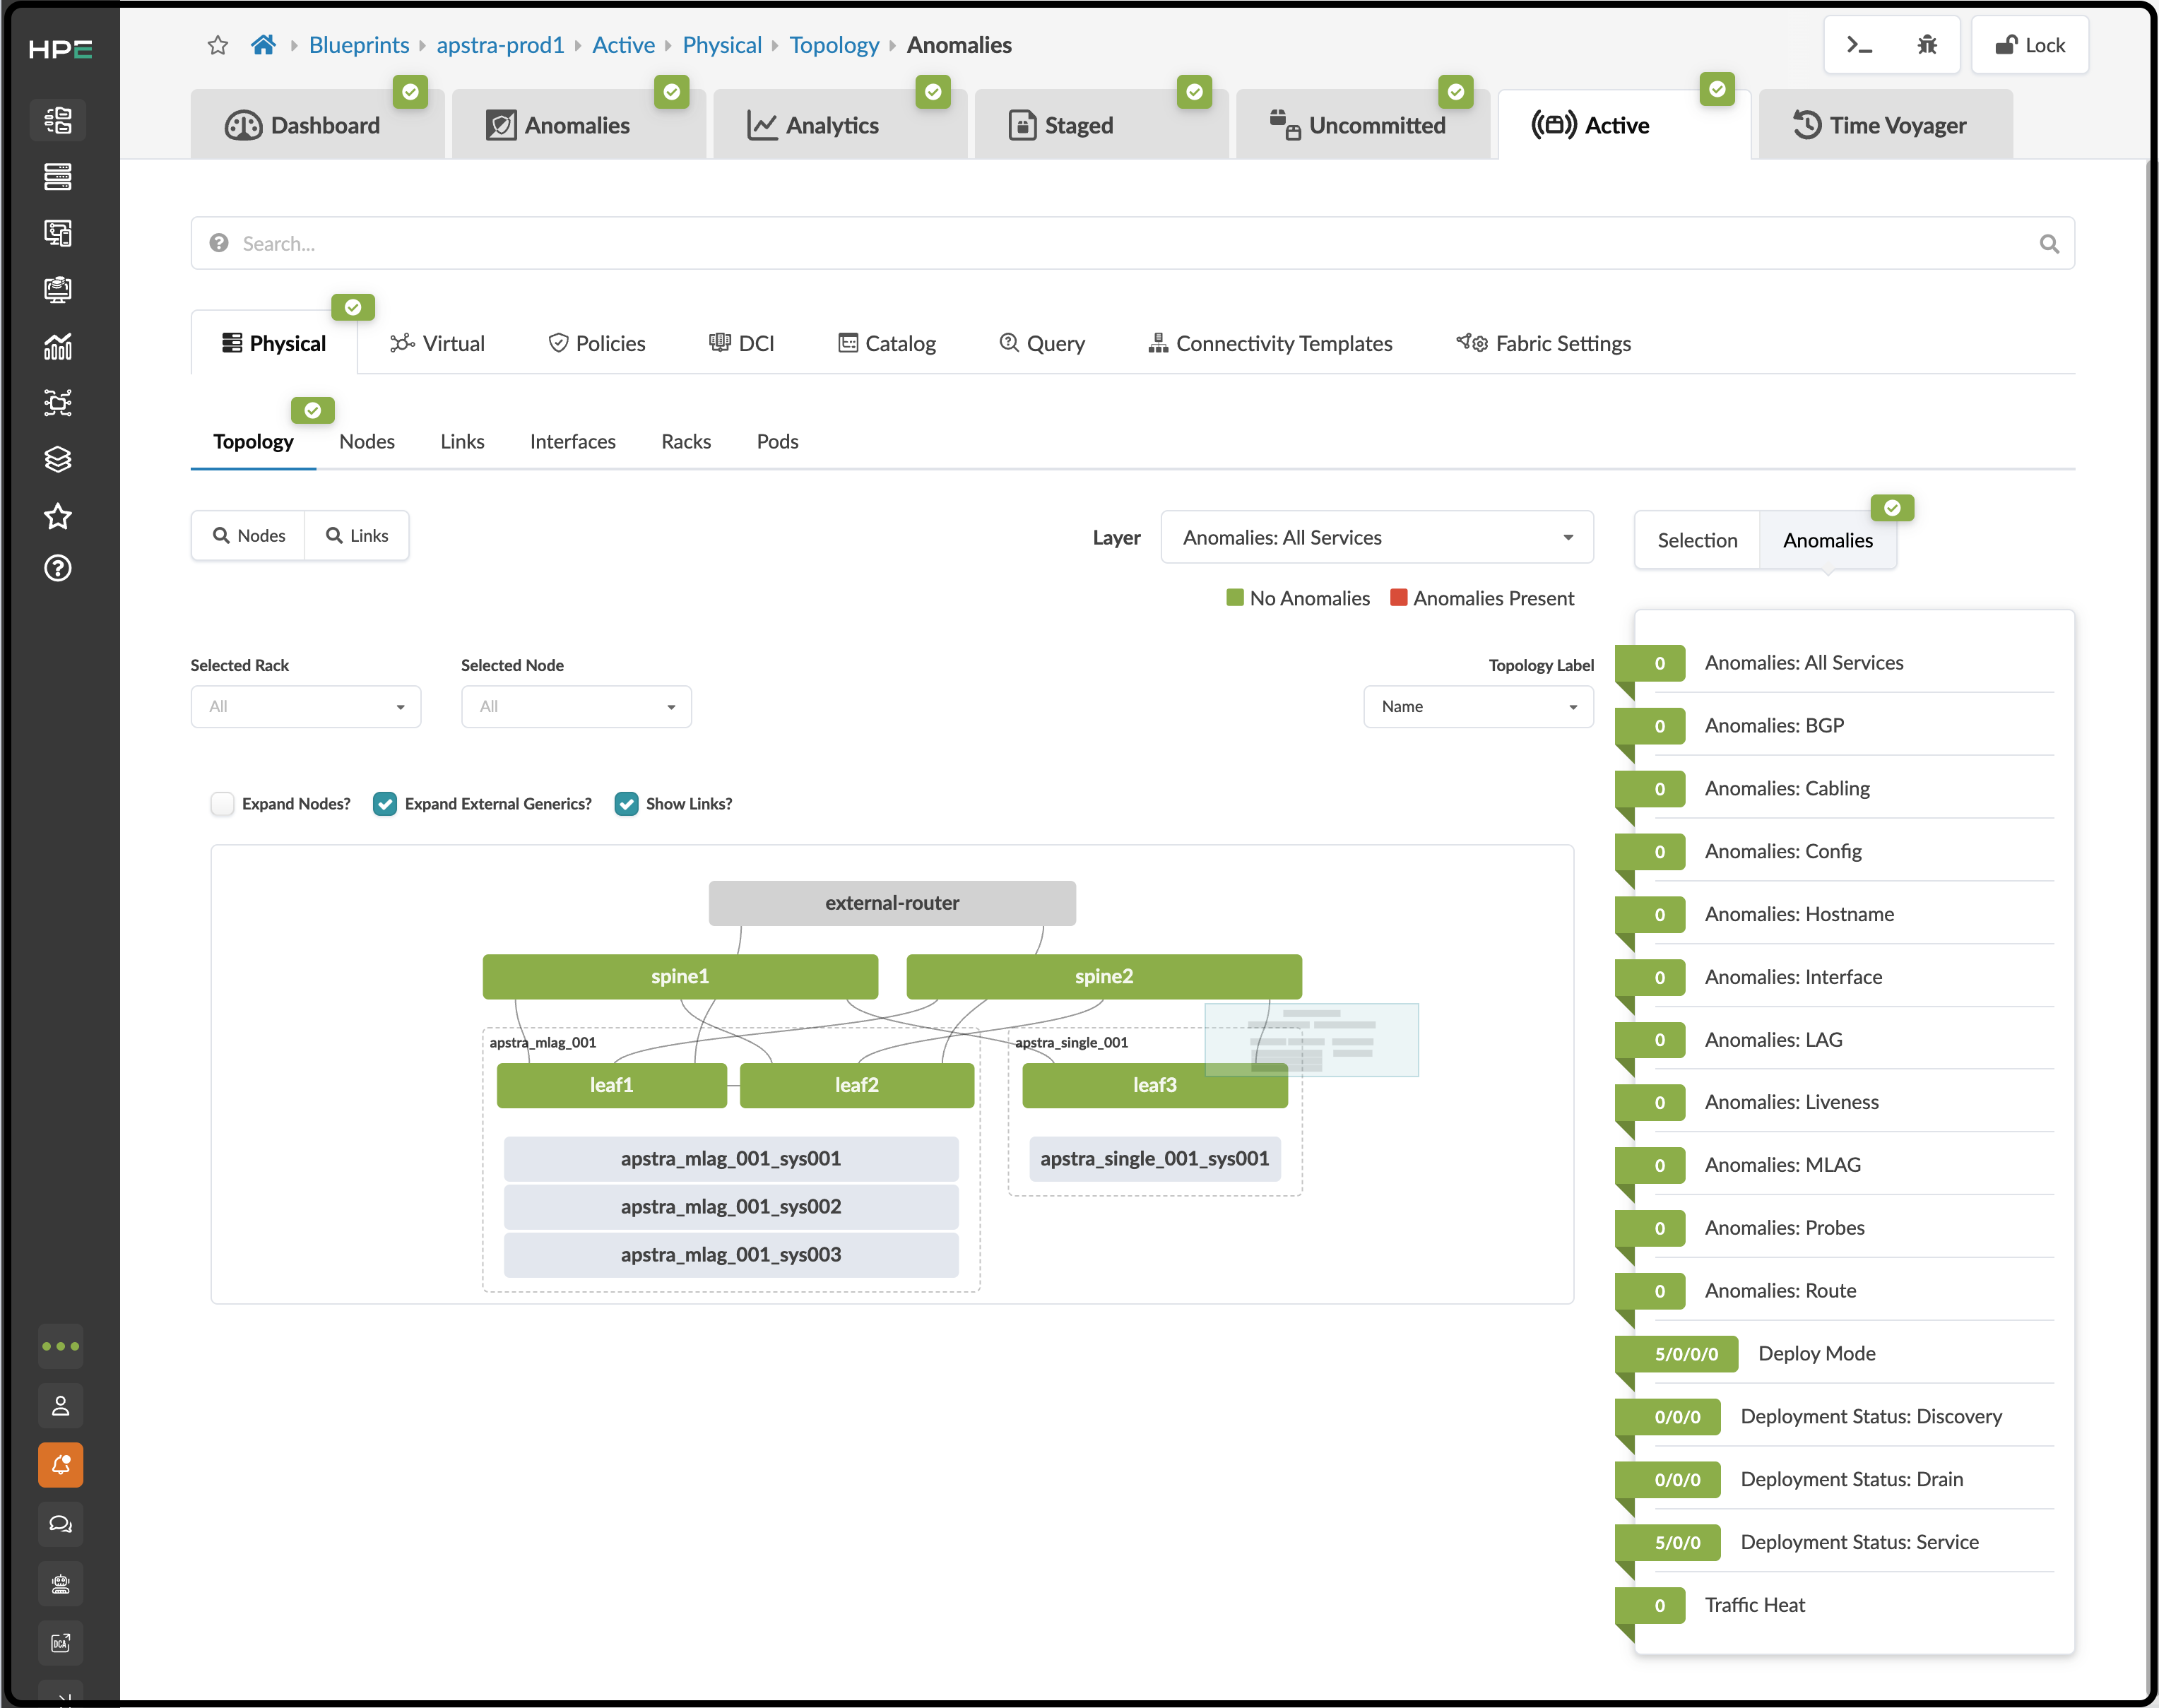Screen dimensions: 2159x1708
Task: Open the Layer dropdown Anomalies: All Services
Action: pos(1377,538)
